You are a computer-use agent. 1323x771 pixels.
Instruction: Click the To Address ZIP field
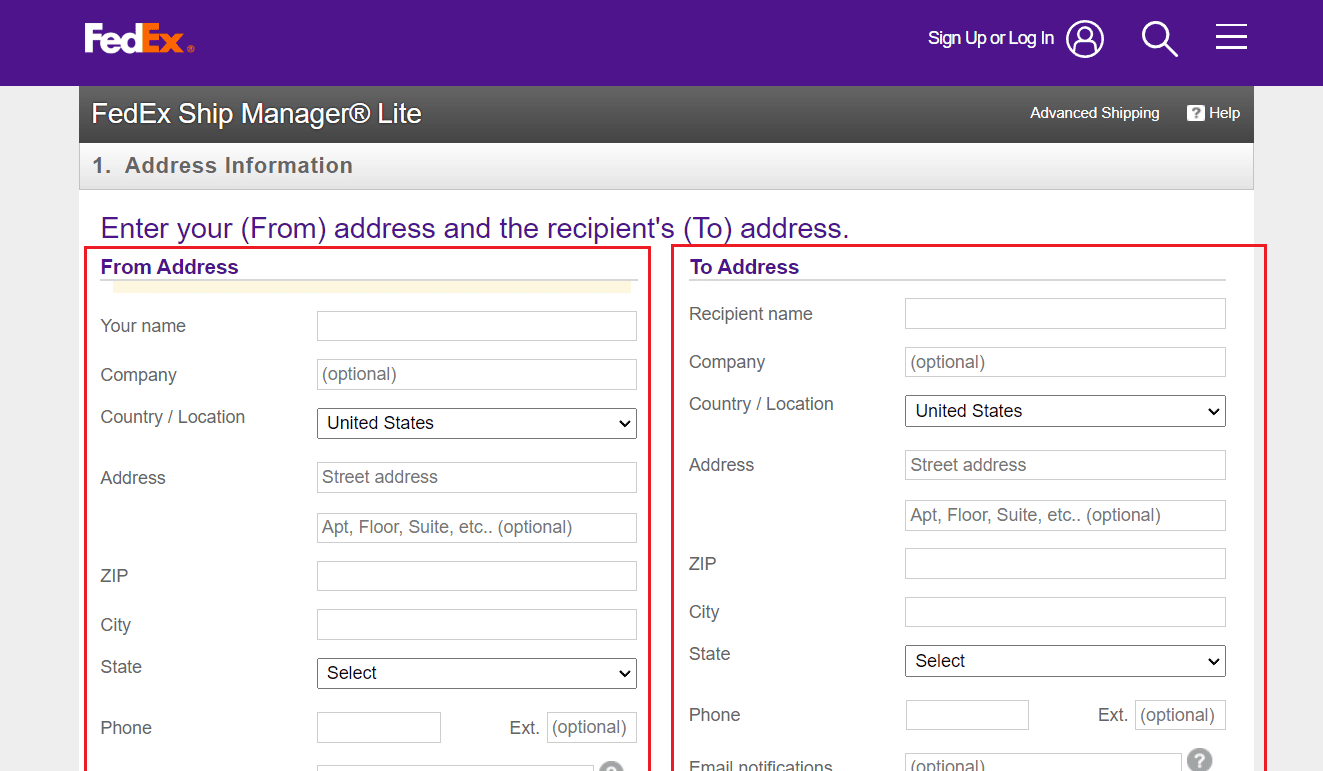pyautogui.click(x=1065, y=564)
